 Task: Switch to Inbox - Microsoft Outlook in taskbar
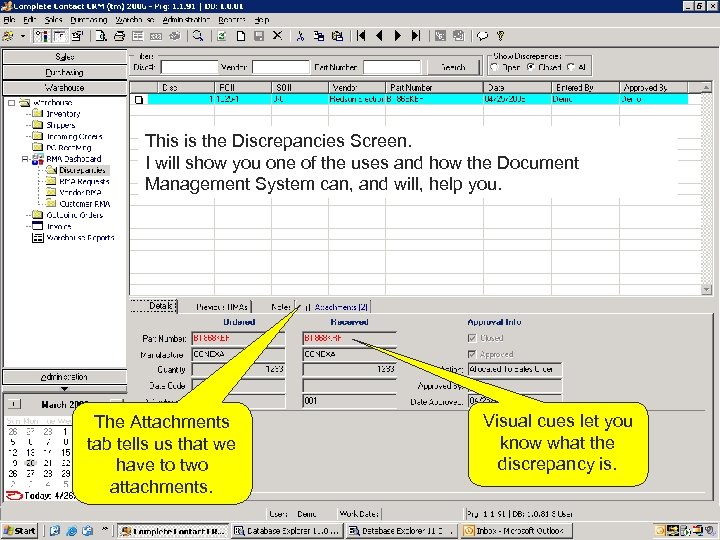[516, 531]
